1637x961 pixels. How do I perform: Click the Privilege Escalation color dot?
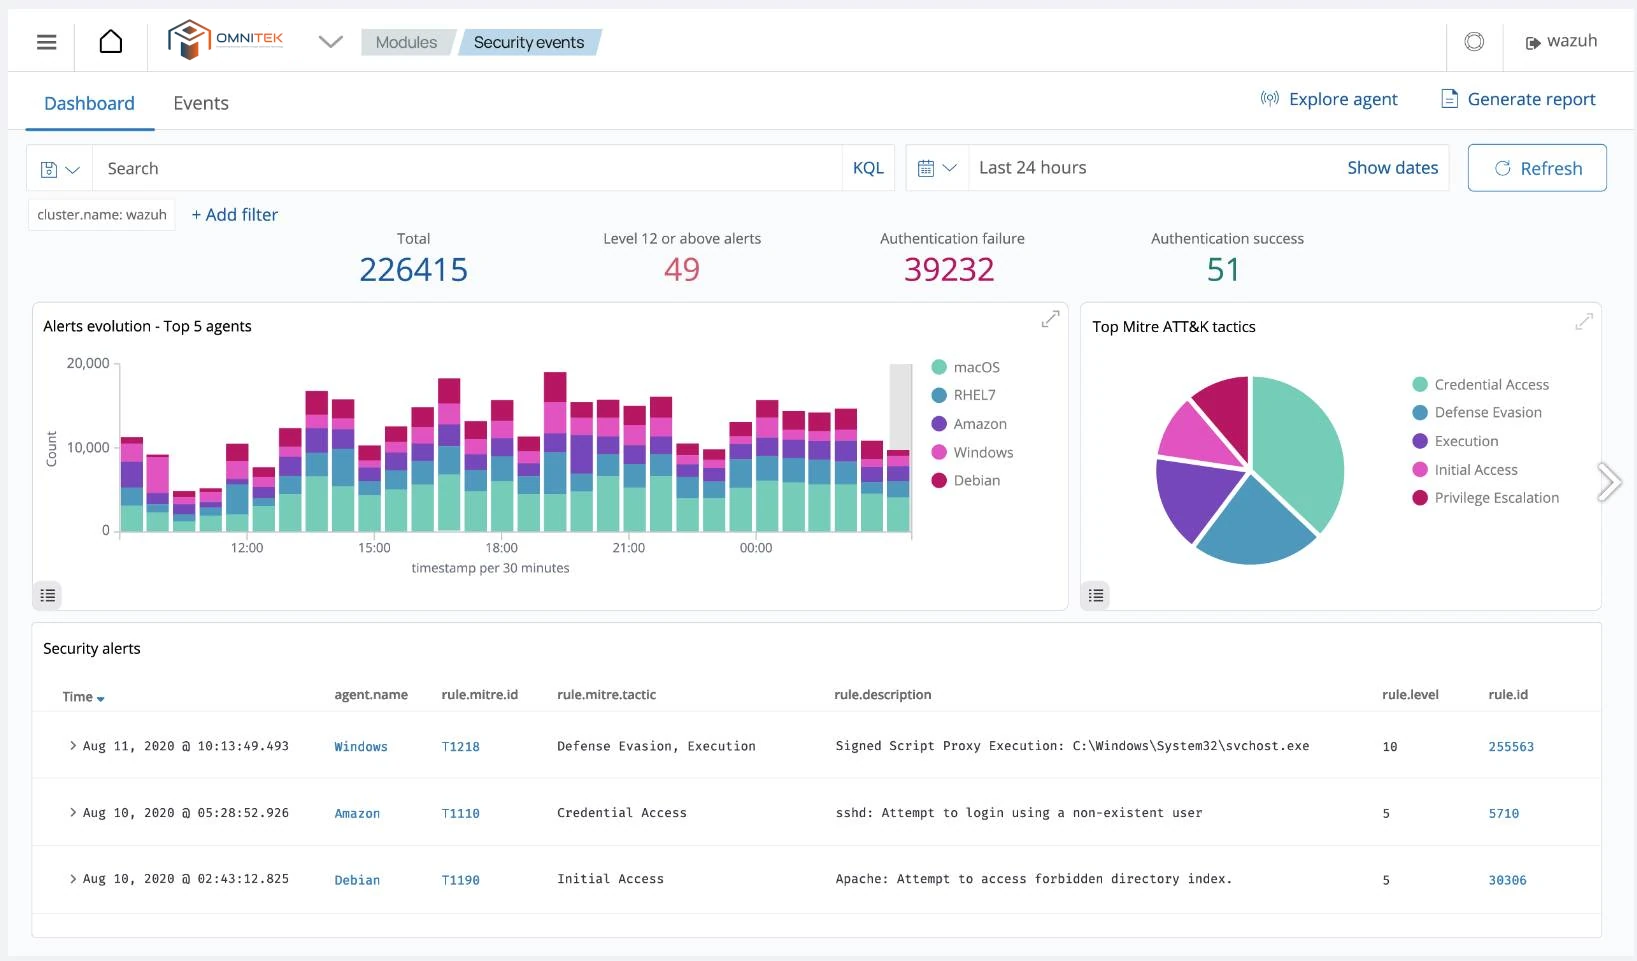[1419, 498]
